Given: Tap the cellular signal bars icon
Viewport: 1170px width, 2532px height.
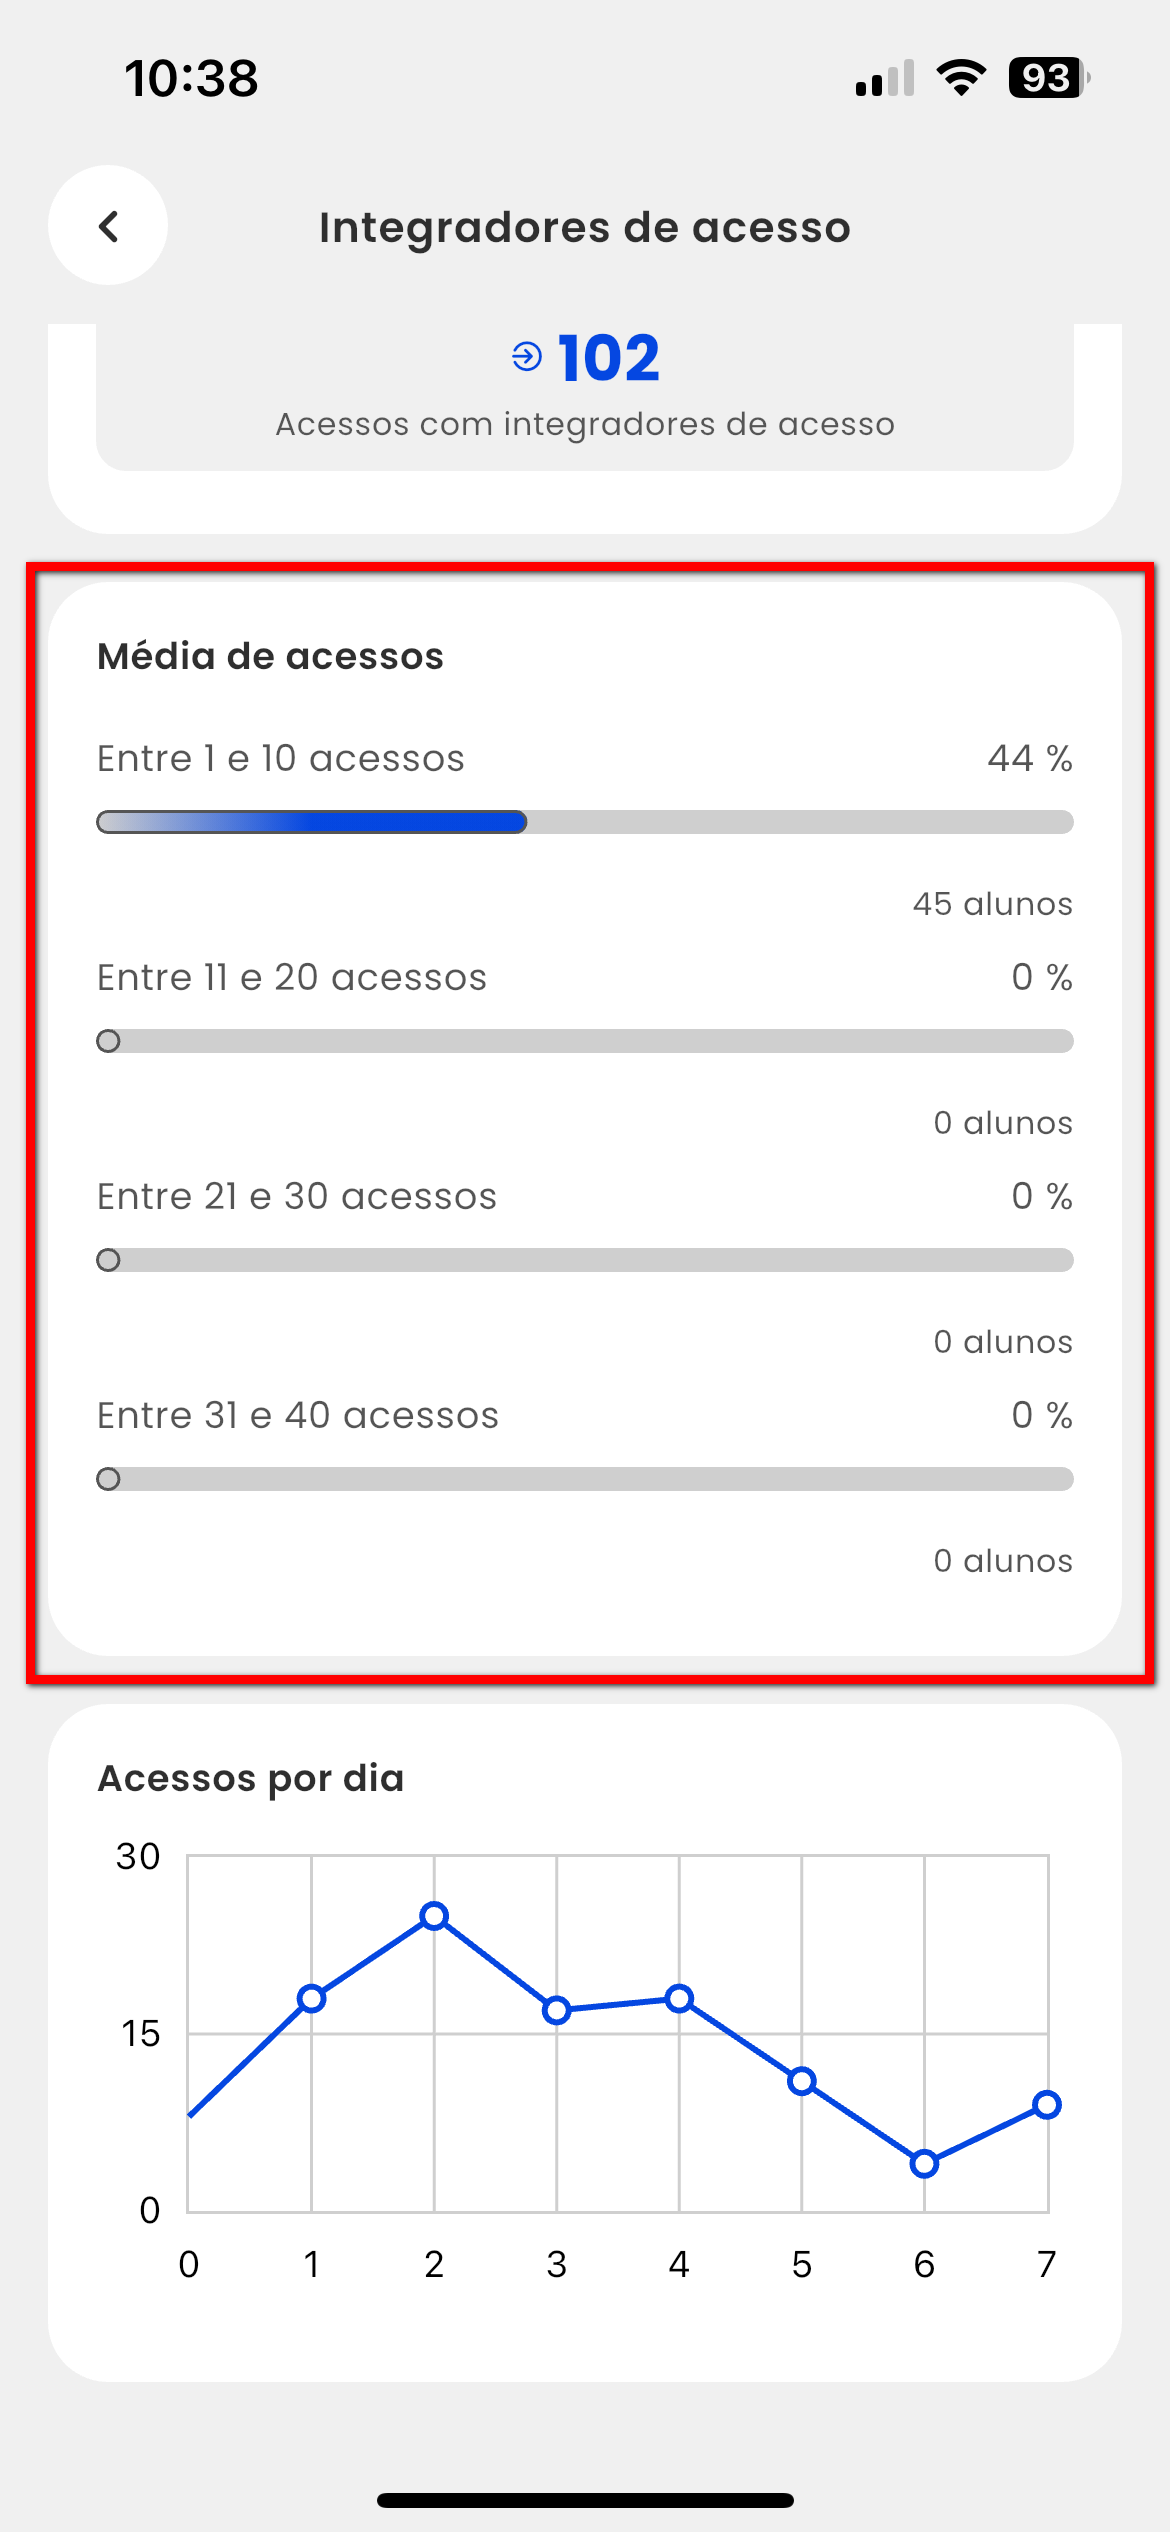Looking at the screenshot, I should 885,79.
